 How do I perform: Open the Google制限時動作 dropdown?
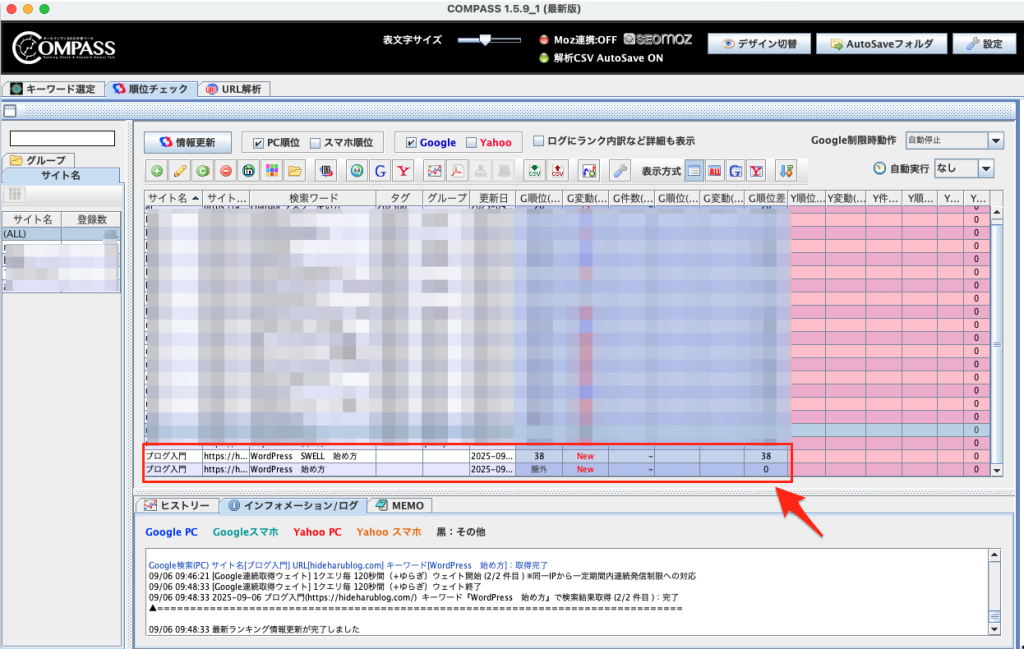coord(995,141)
